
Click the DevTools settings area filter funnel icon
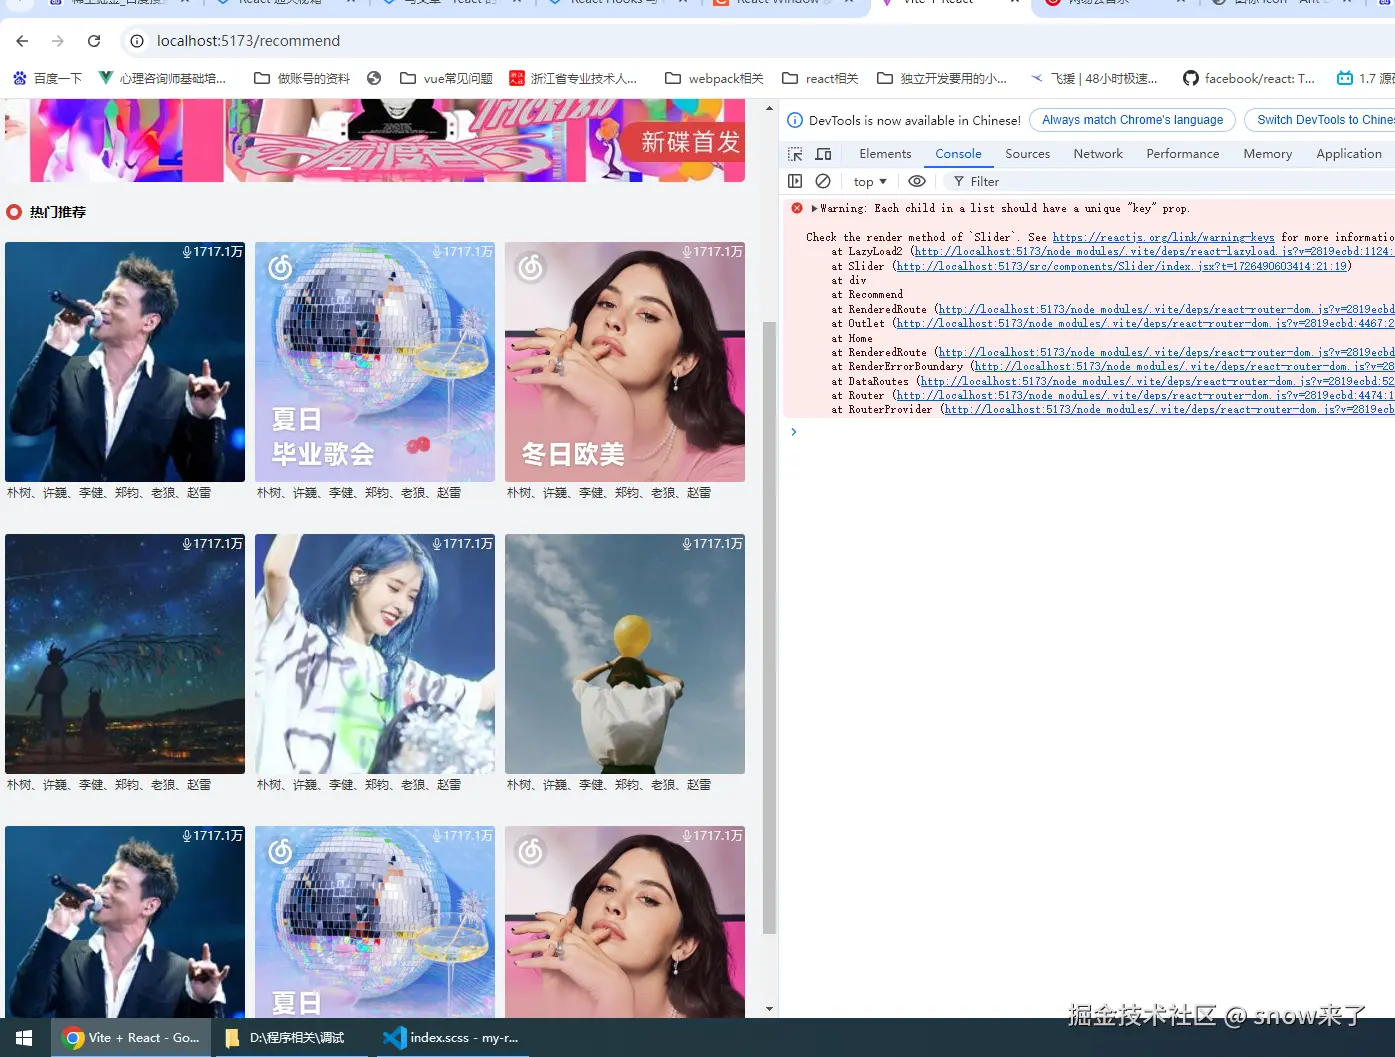(x=960, y=181)
